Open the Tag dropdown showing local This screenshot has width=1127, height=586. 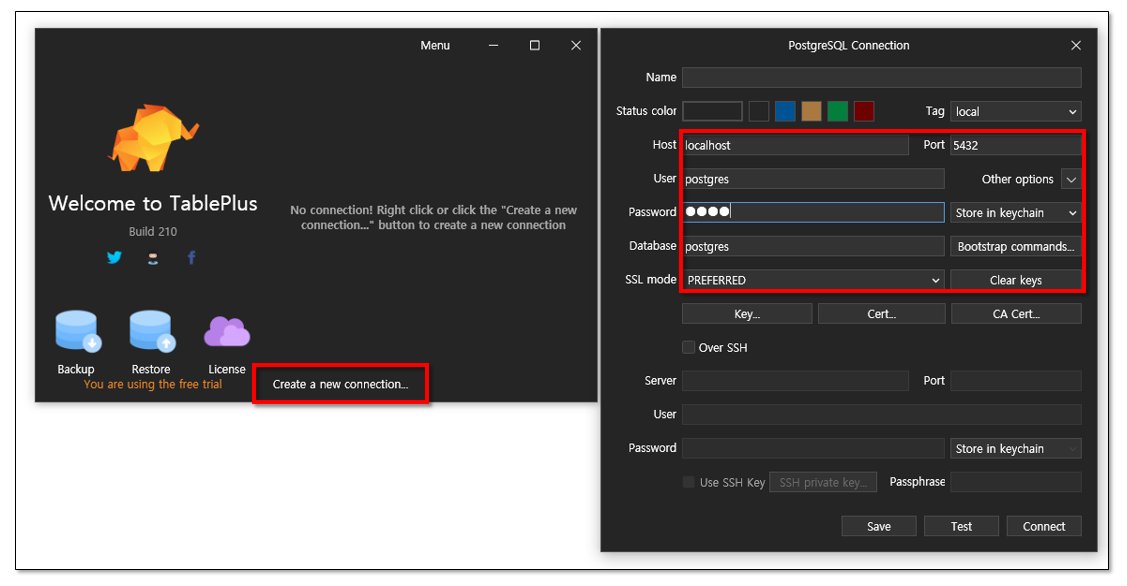(x=1016, y=111)
